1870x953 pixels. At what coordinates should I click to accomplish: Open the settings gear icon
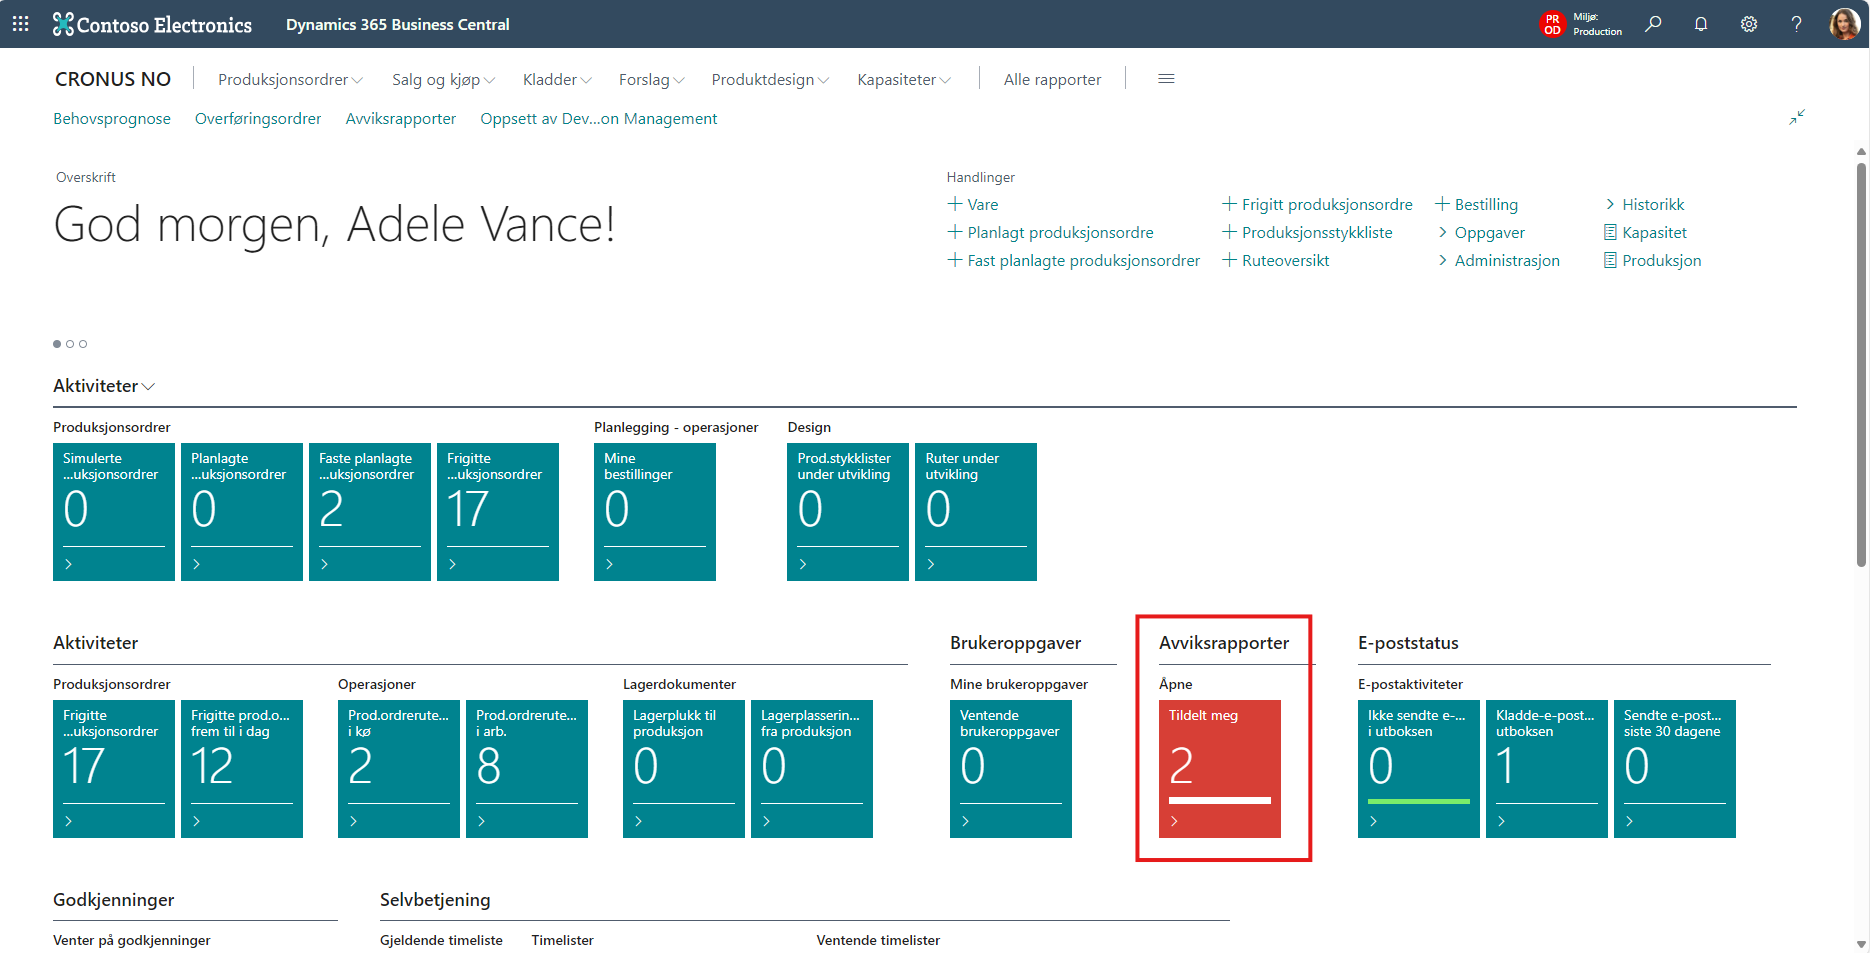pyautogui.click(x=1749, y=24)
